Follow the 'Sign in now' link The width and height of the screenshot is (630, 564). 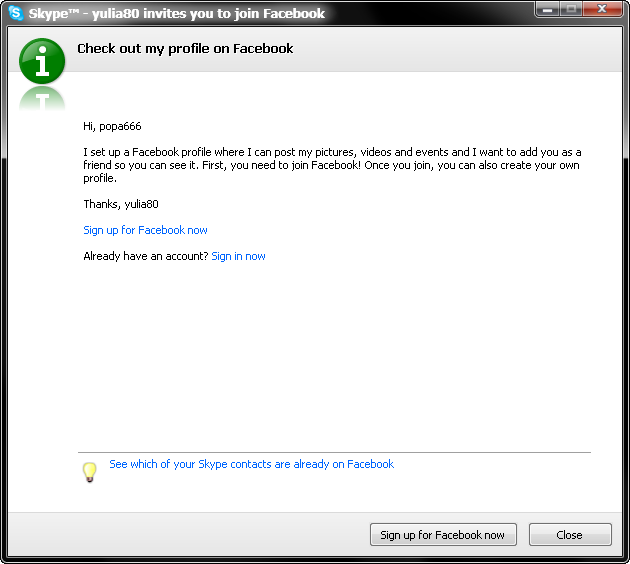(x=238, y=256)
